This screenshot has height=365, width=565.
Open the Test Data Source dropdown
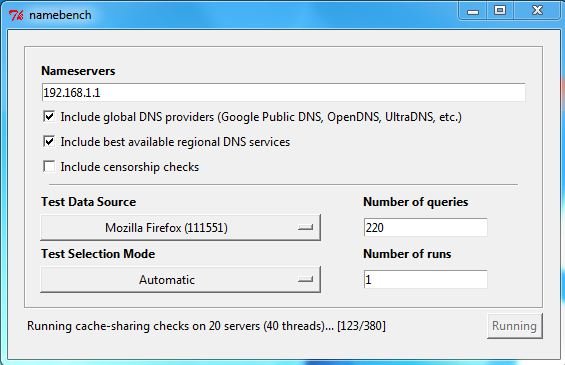pos(180,228)
